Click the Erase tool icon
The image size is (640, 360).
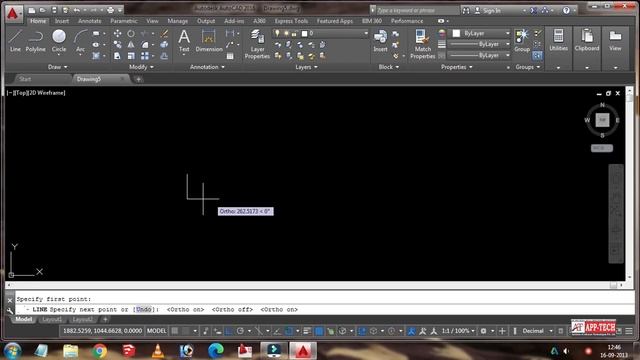tap(164, 33)
